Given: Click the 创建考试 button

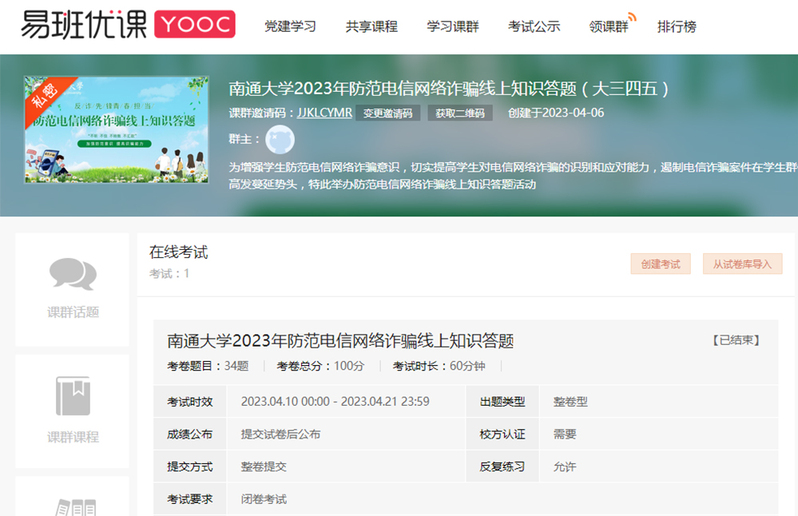Looking at the screenshot, I should point(660,264).
